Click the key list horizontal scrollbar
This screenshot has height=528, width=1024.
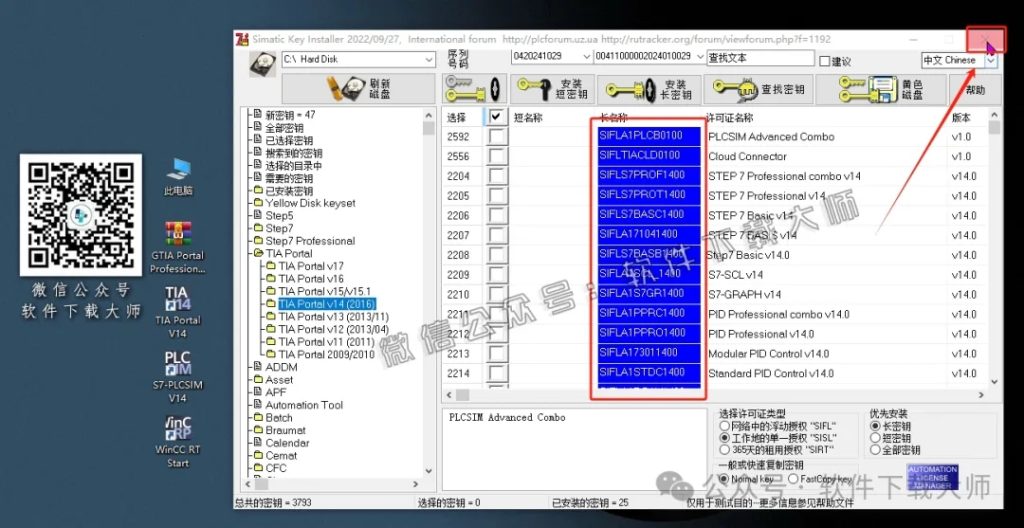click(714, 395)
